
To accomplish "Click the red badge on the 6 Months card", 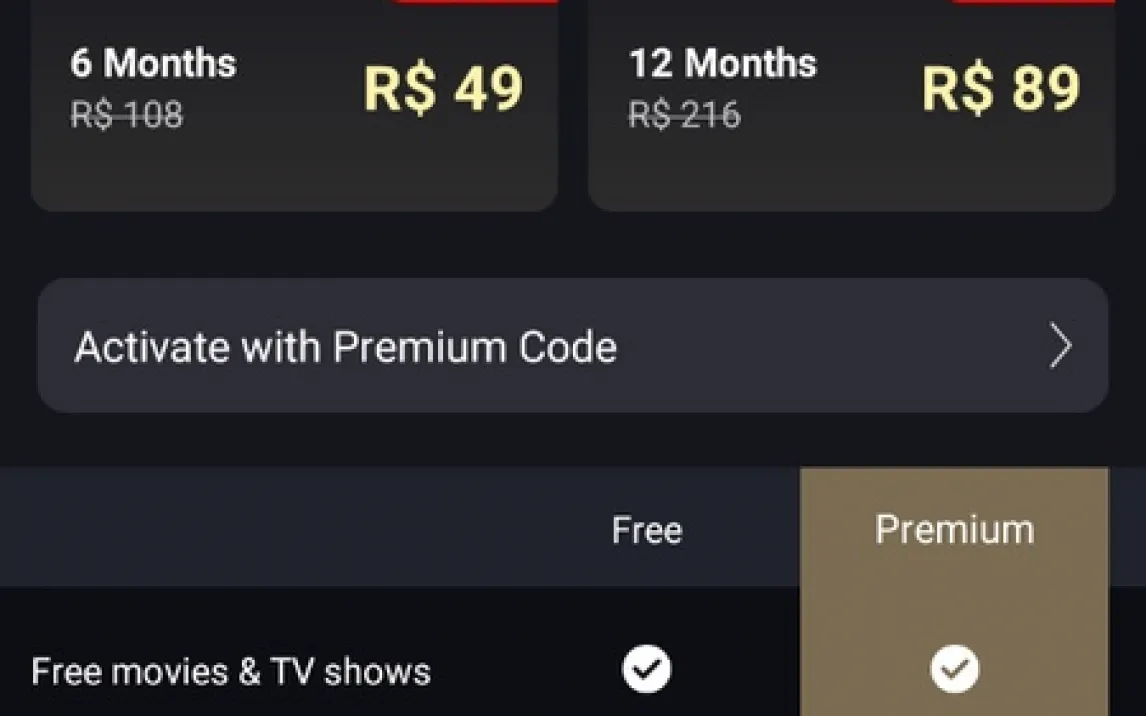I will (x=476, y=2).
